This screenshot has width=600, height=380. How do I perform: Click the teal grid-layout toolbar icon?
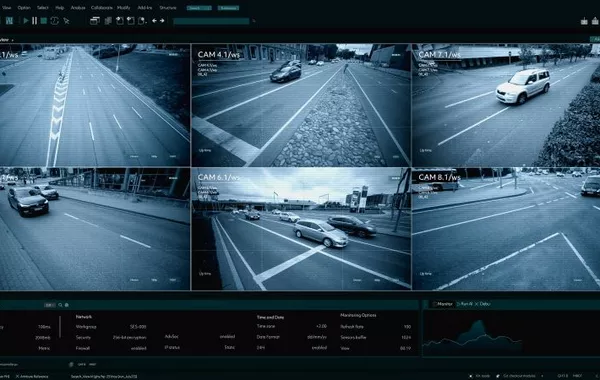click(9, 21)
